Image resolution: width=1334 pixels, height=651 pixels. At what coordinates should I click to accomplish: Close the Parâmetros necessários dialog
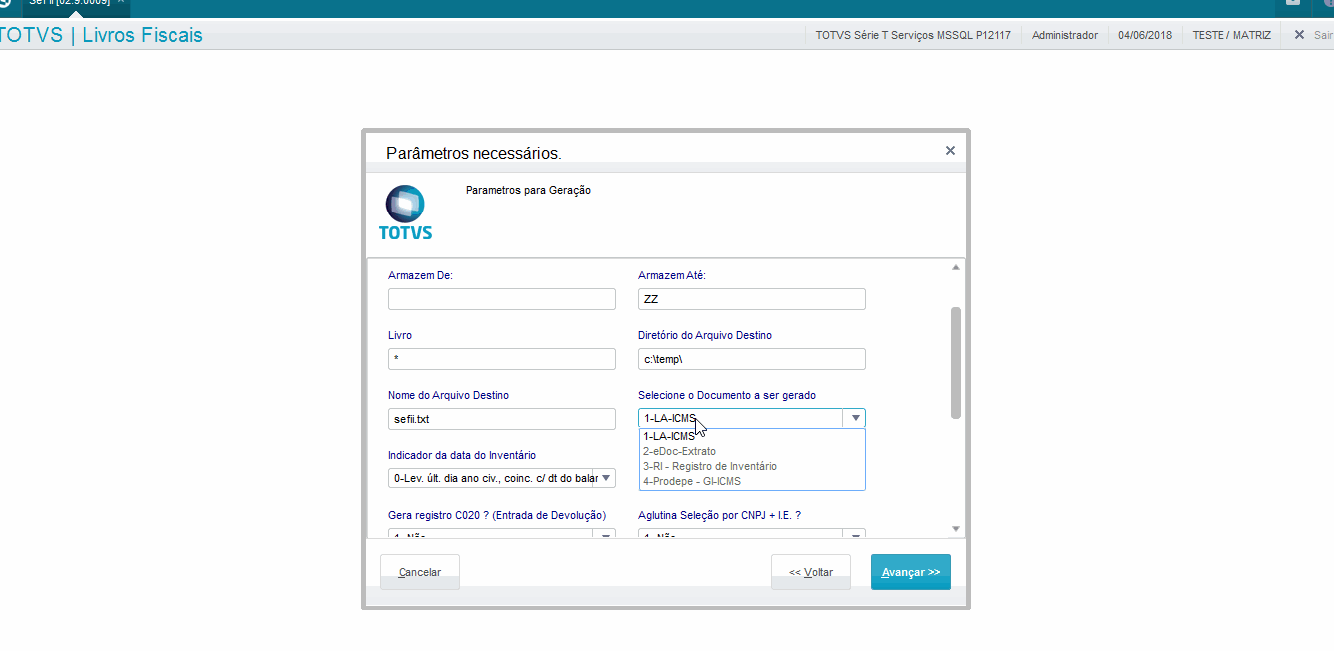950,151
